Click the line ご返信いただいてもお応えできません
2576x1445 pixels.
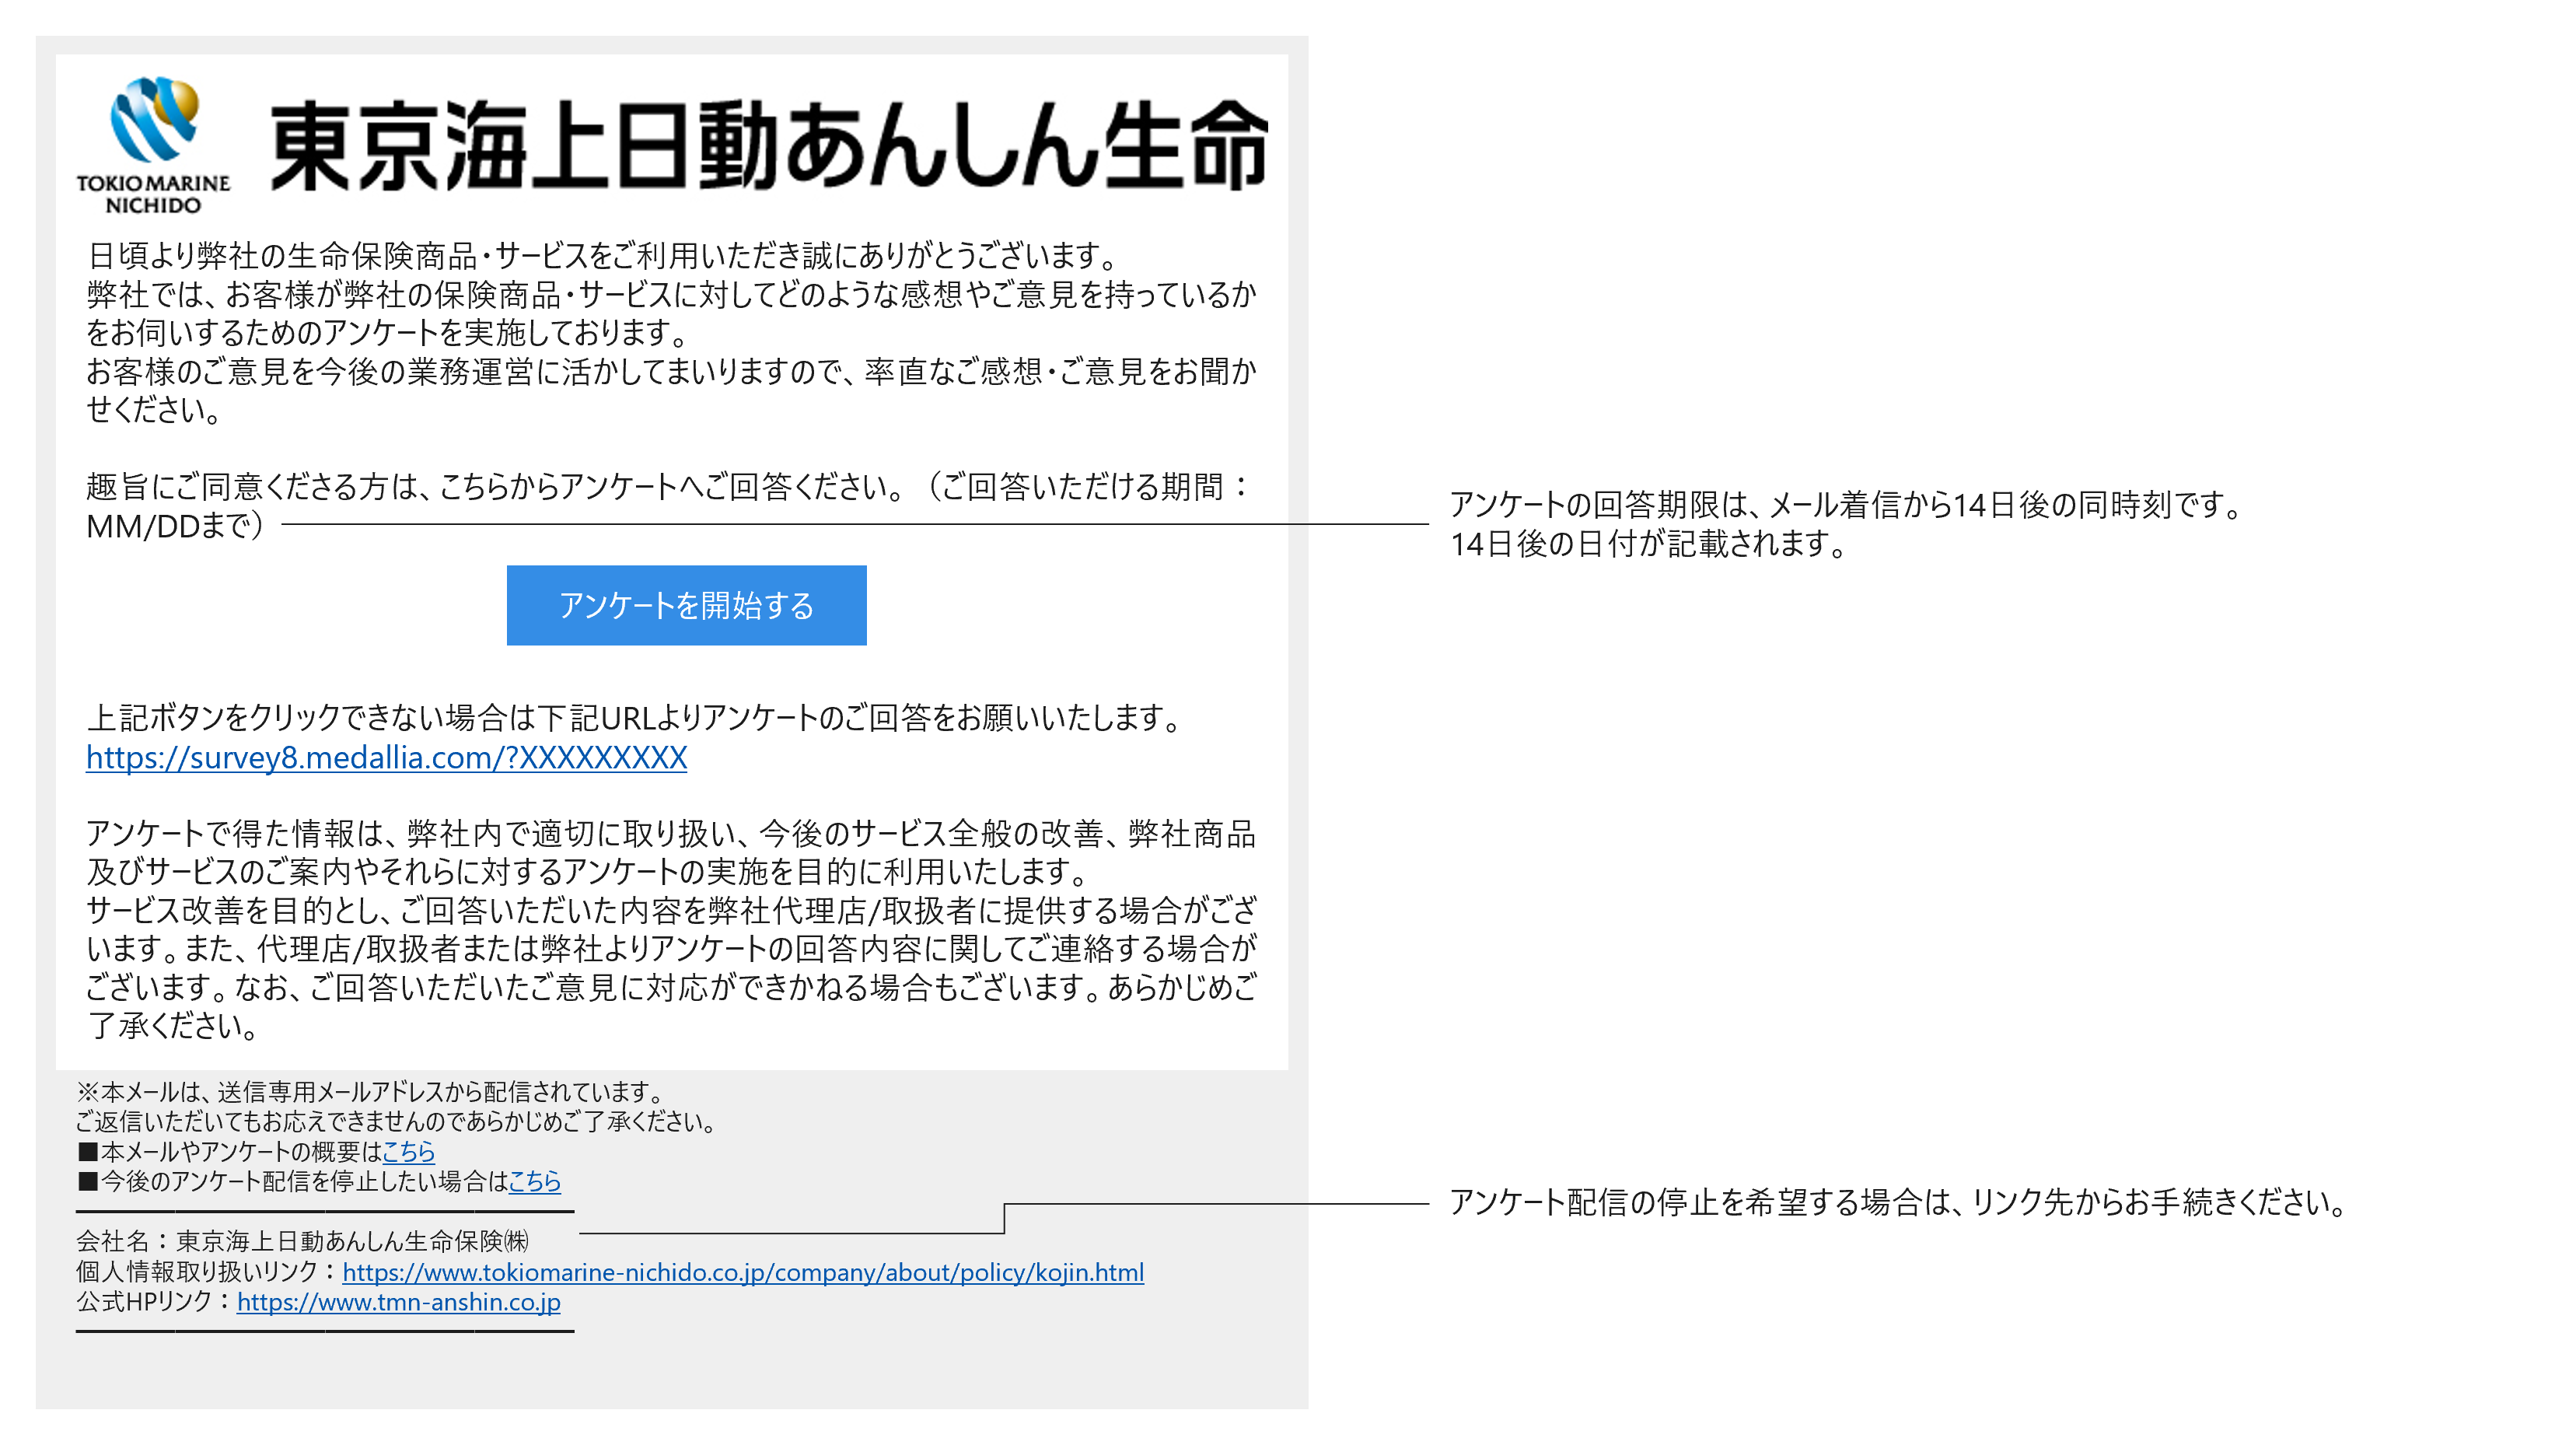(398, 1122)
